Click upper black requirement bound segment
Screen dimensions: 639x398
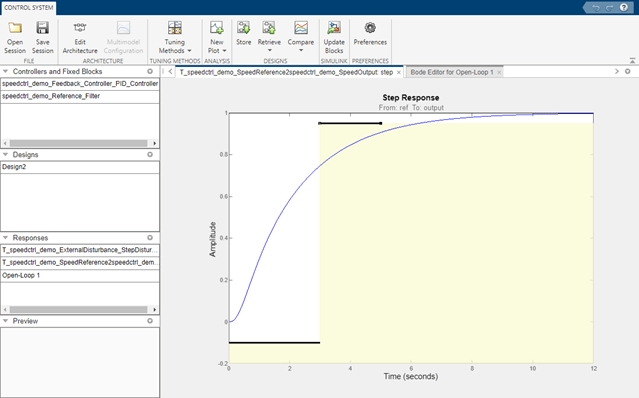tap(350, 123)
